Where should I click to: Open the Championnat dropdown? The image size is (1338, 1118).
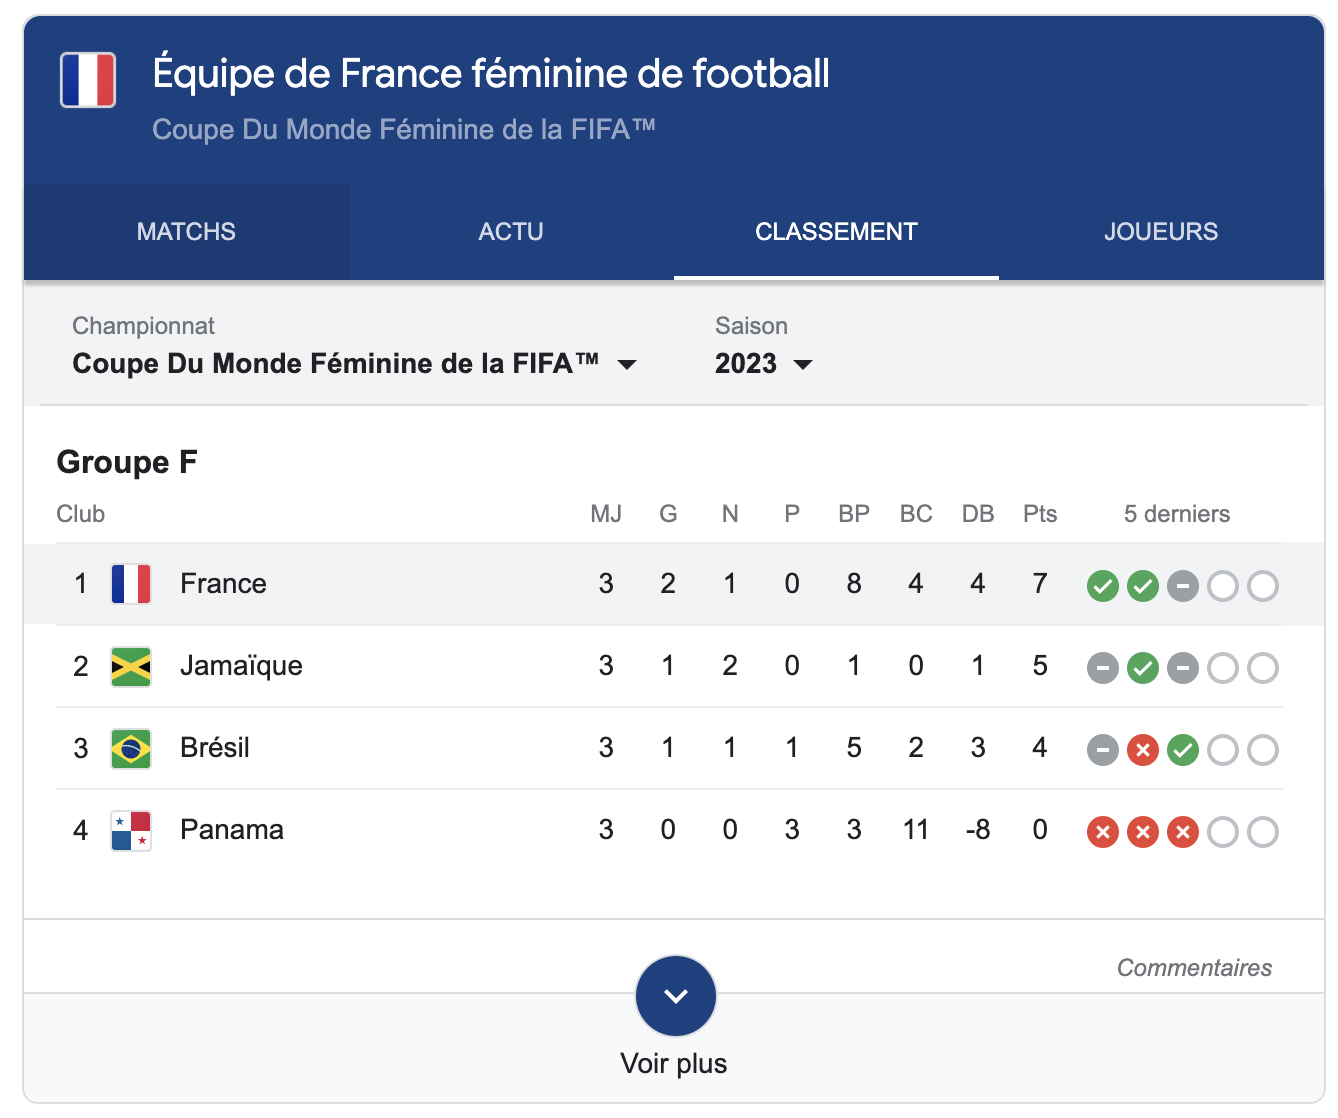(355, 364)
